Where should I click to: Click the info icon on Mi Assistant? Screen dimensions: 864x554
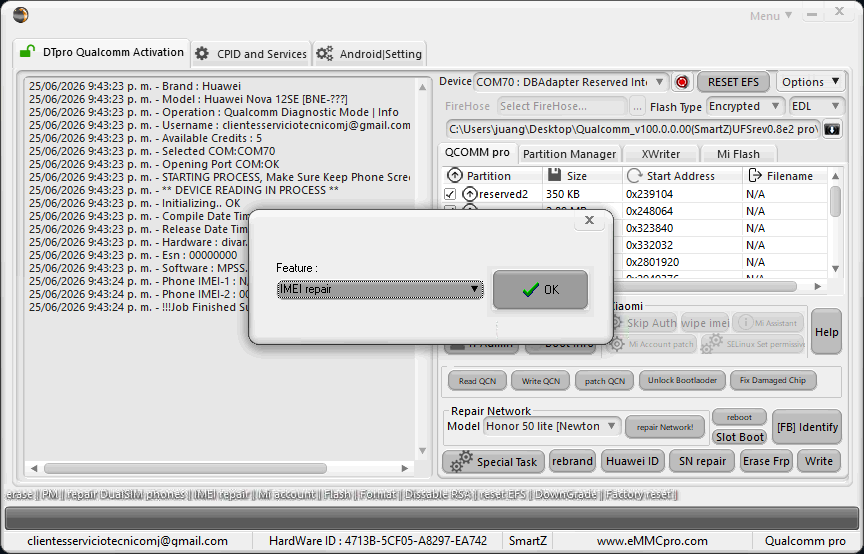click(745, 322)
